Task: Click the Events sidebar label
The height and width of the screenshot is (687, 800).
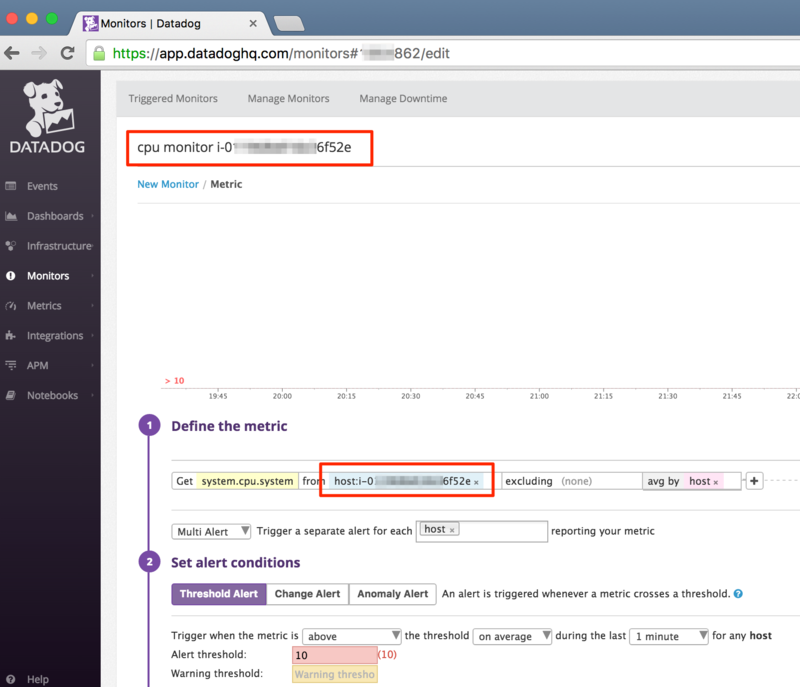Action: pyautogui.click(x=42, y=186)
